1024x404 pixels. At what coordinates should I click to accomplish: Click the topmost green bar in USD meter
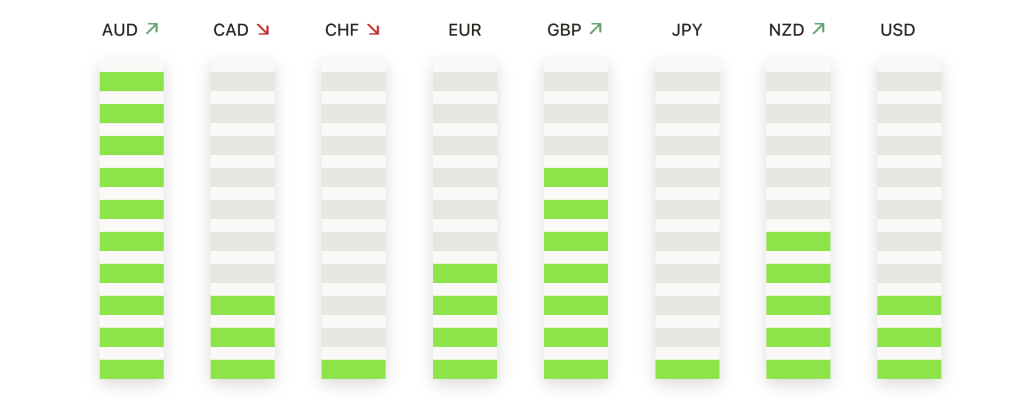(x=910, y=305)
